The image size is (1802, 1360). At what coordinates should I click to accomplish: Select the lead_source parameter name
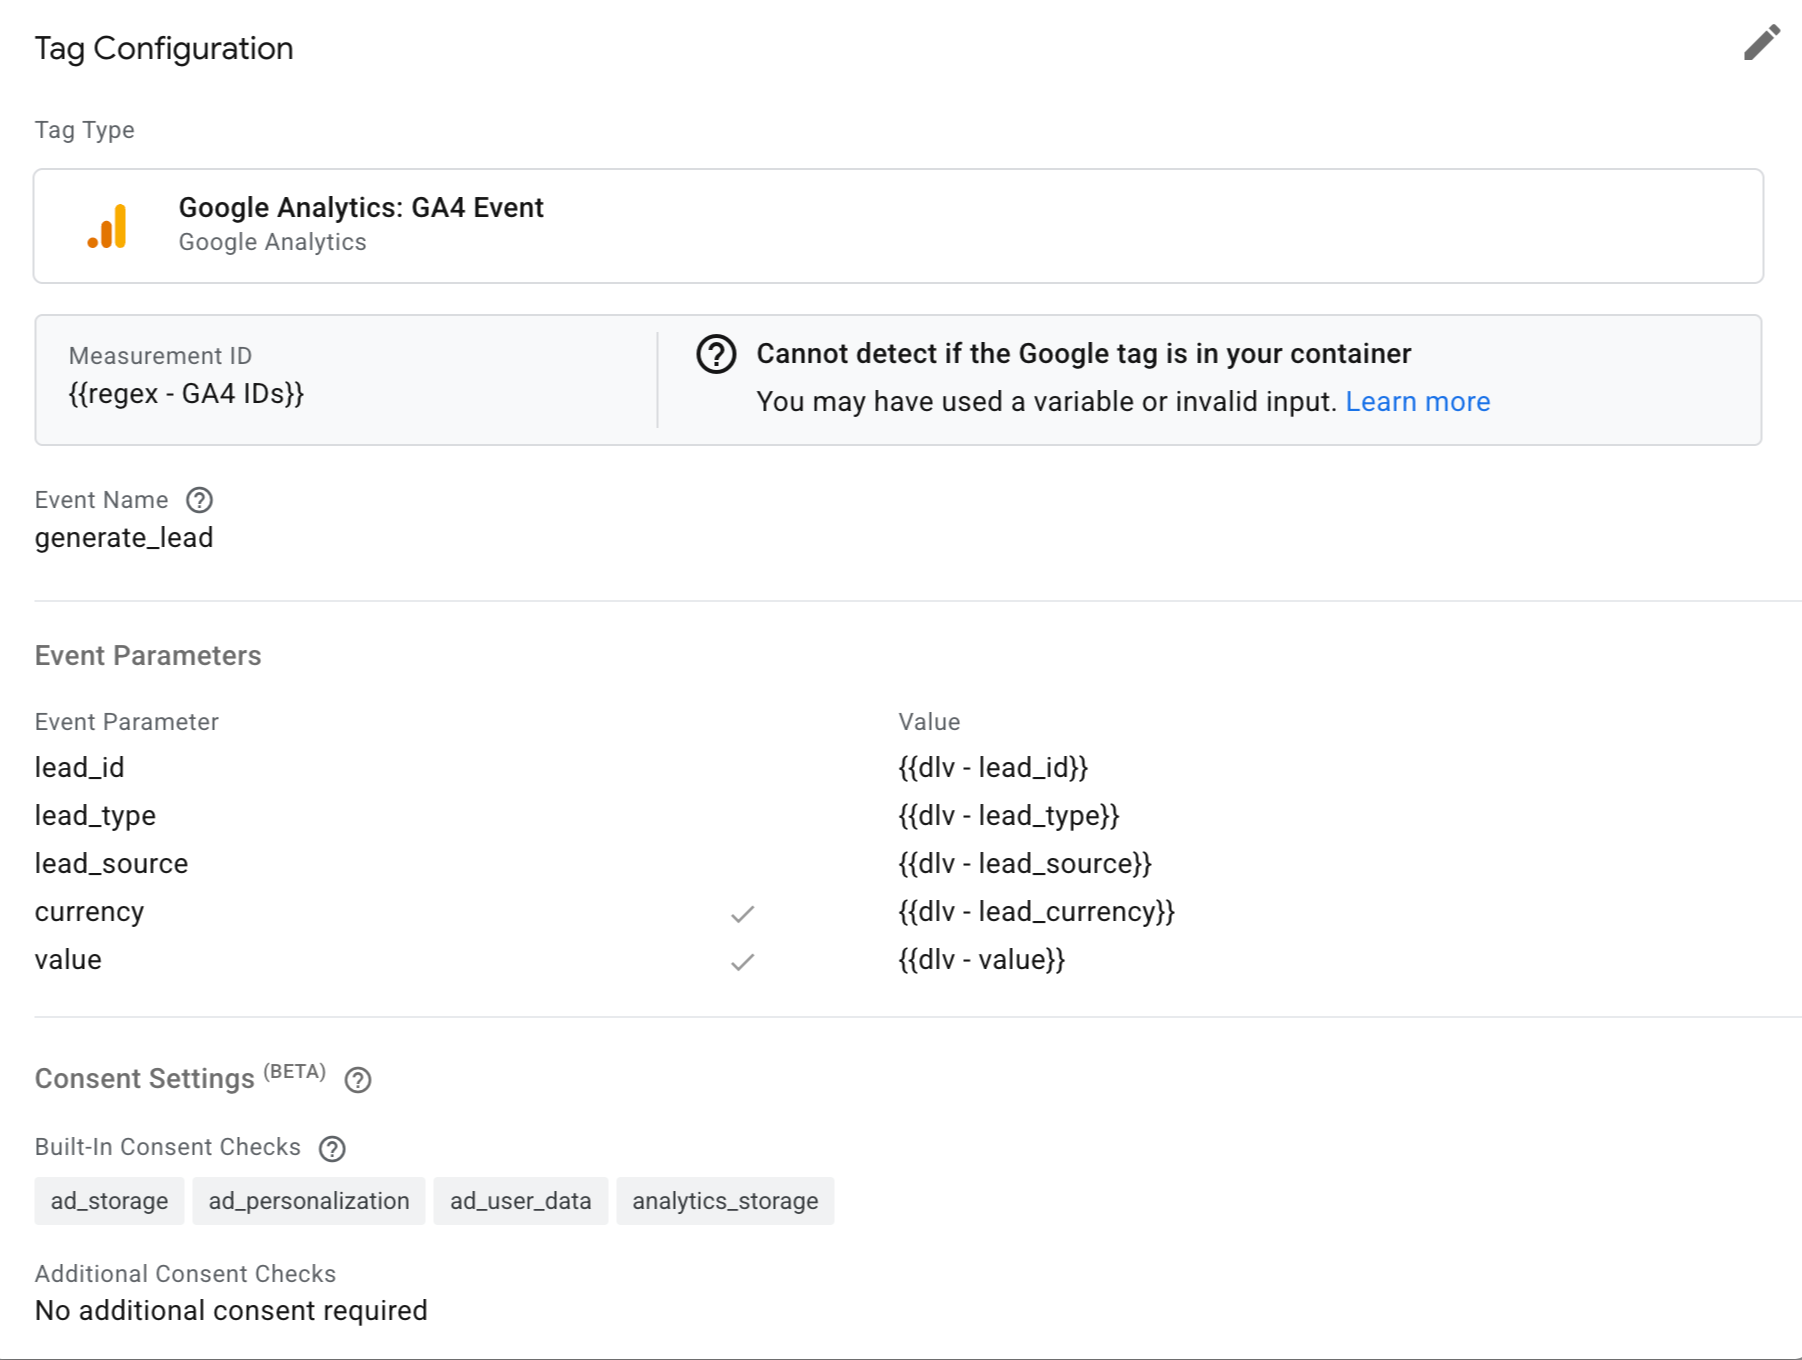coord(111,864)
